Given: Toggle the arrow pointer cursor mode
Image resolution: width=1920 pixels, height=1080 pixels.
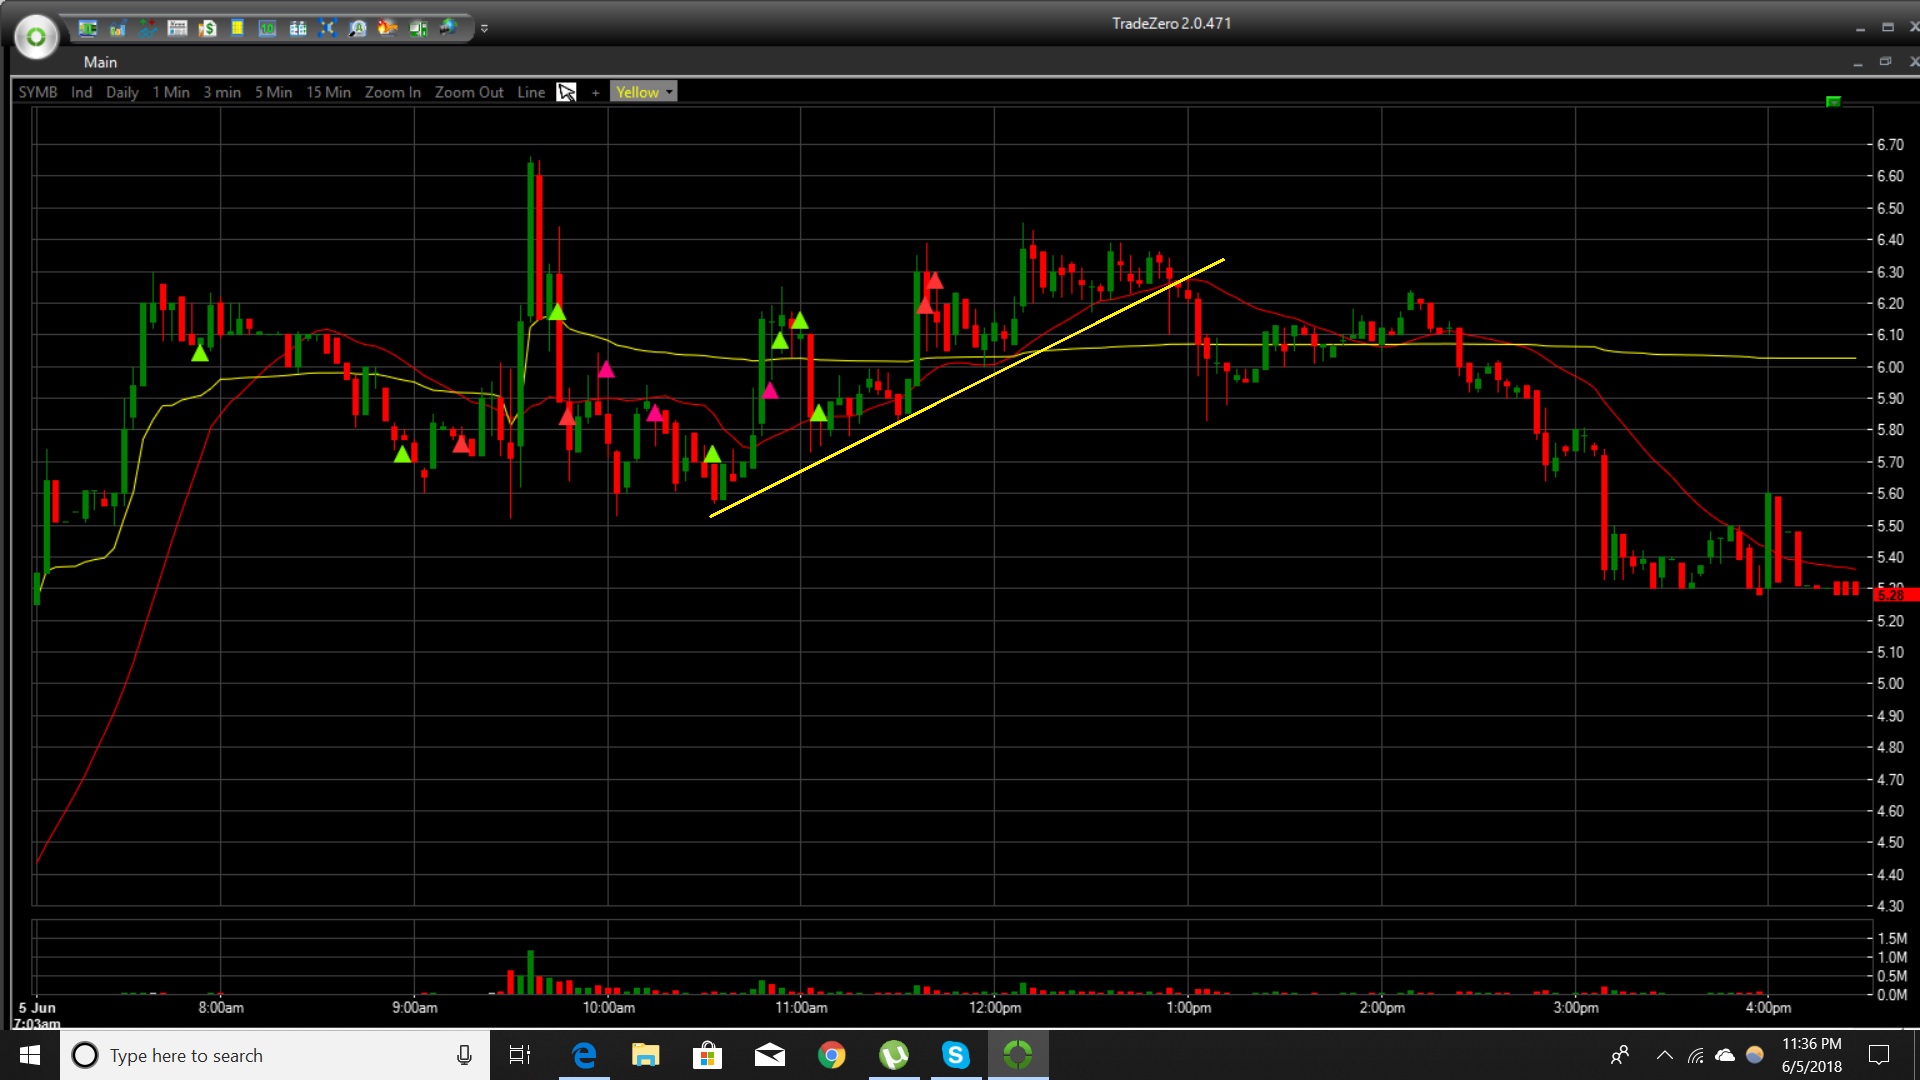Looking at the screenshot, I should tap(566, 92).
